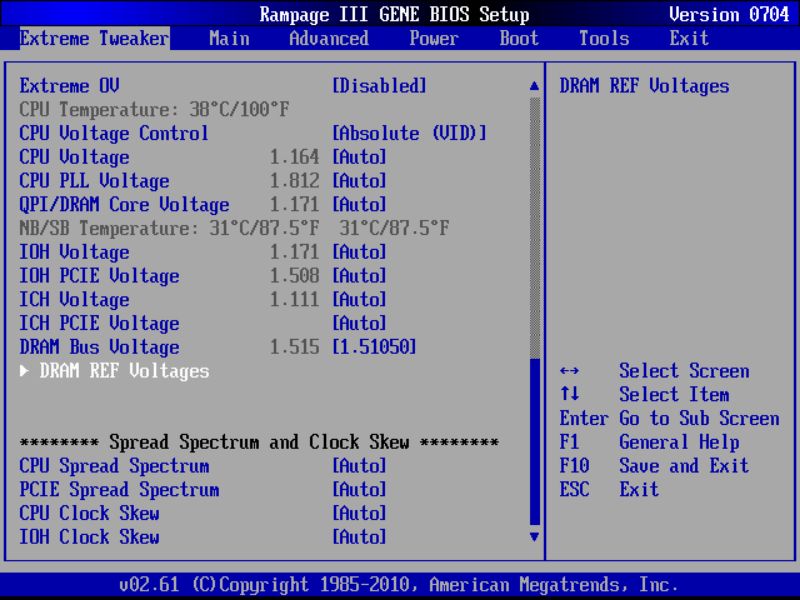
Task: Click the scrollbar down arrow
Action: [534, 537]
